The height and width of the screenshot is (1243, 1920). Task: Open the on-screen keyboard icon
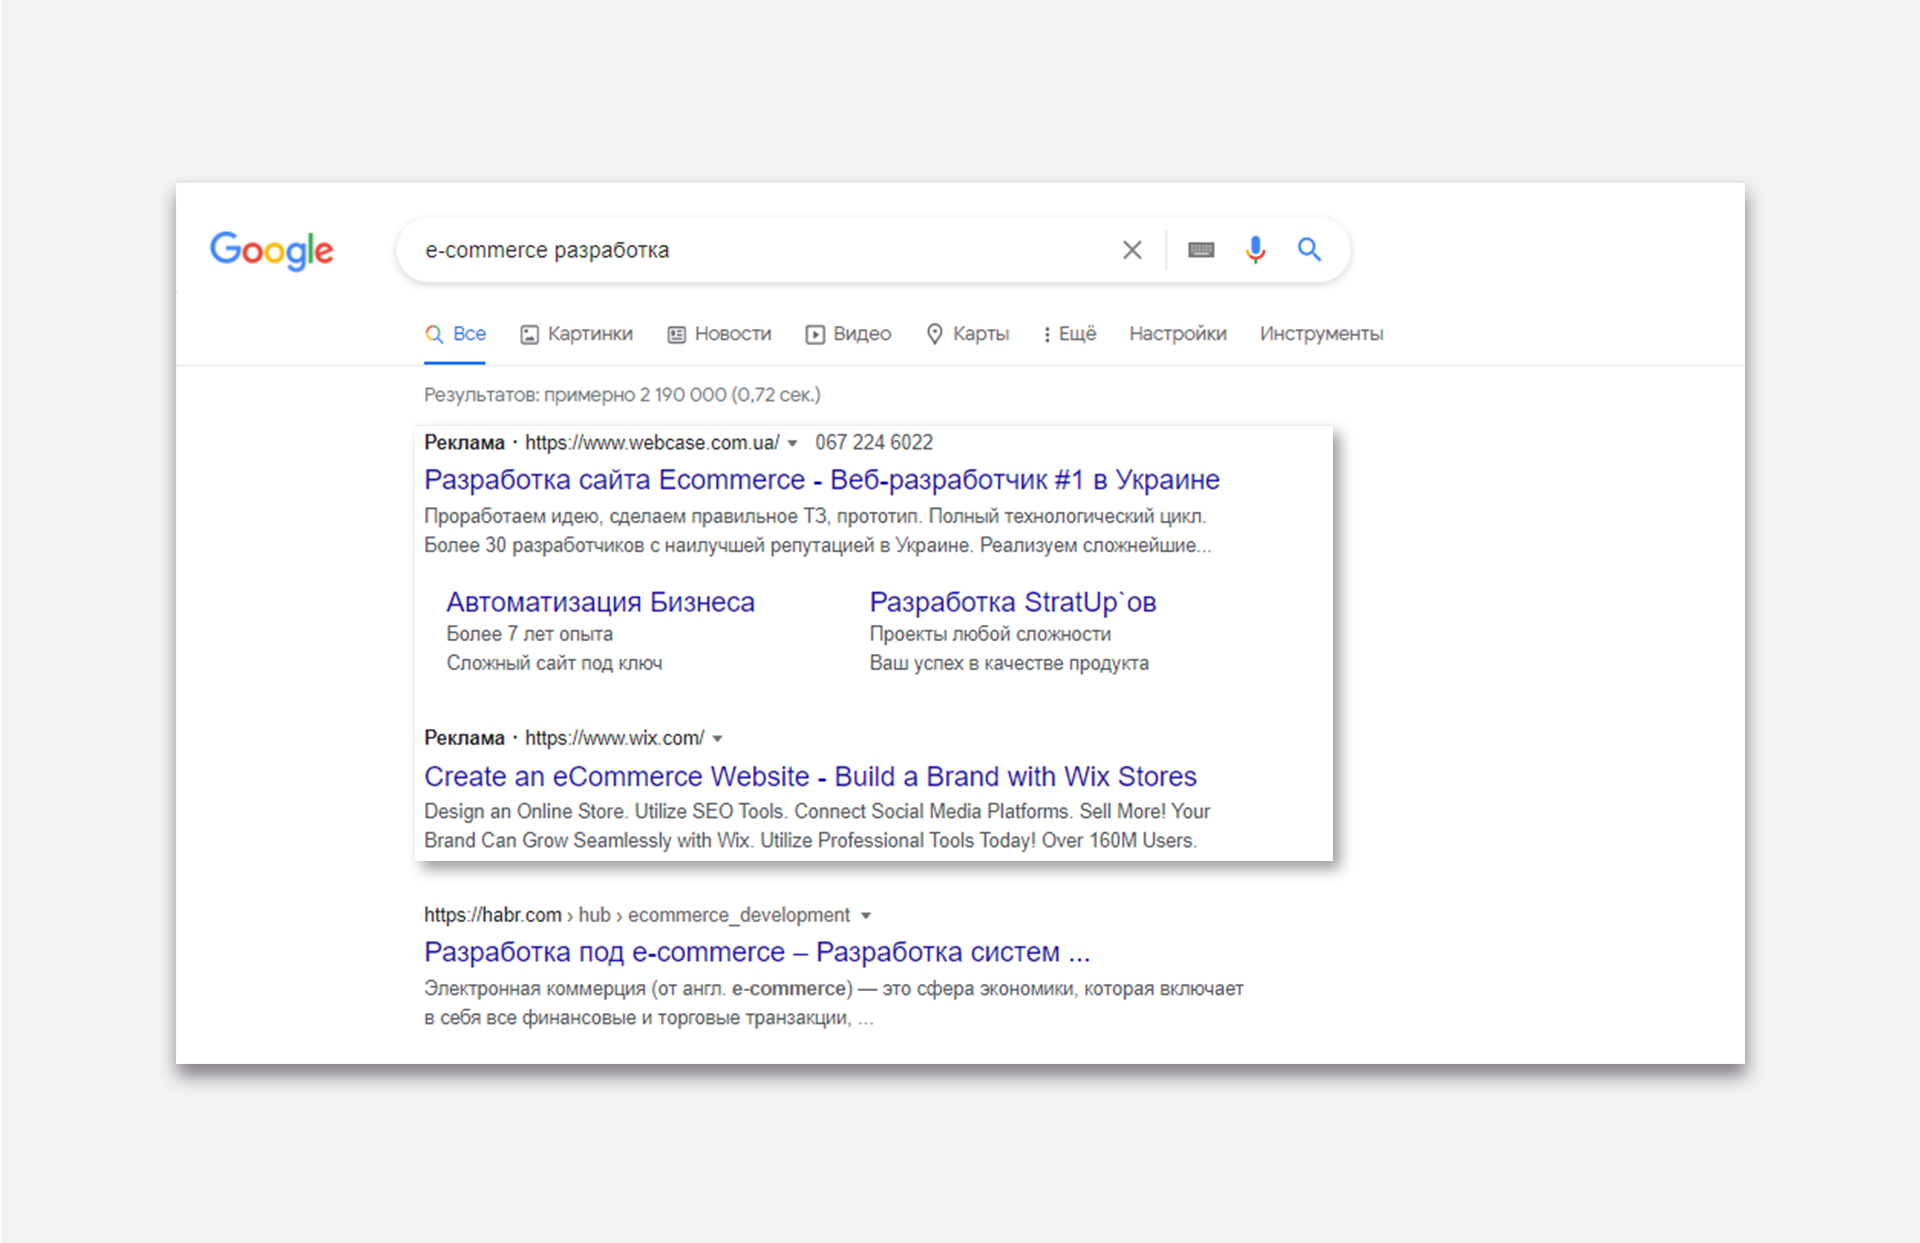click(1201, 250)
